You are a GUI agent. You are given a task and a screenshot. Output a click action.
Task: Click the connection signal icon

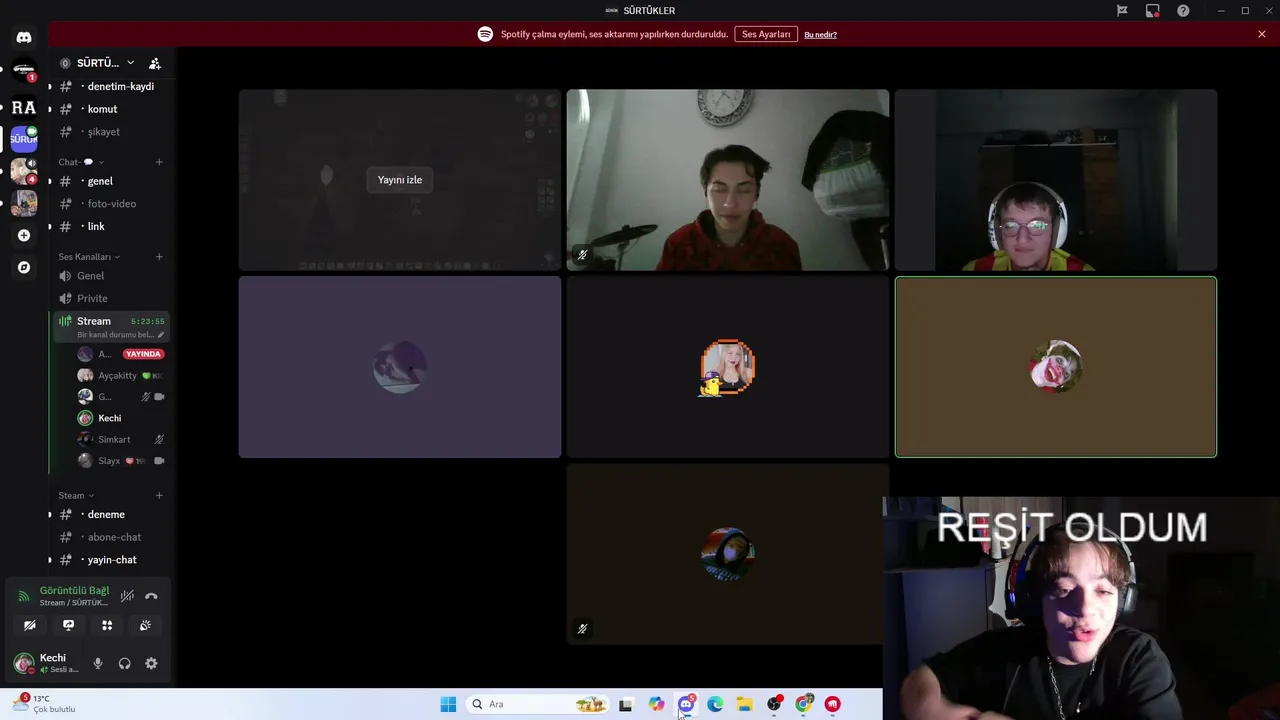[x=24, y=596]
